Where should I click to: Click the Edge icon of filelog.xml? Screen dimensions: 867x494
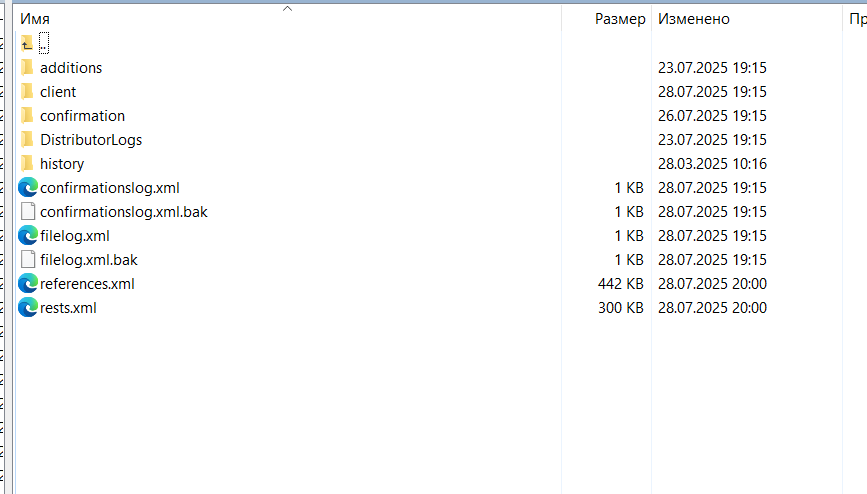(x=28, y=236)
